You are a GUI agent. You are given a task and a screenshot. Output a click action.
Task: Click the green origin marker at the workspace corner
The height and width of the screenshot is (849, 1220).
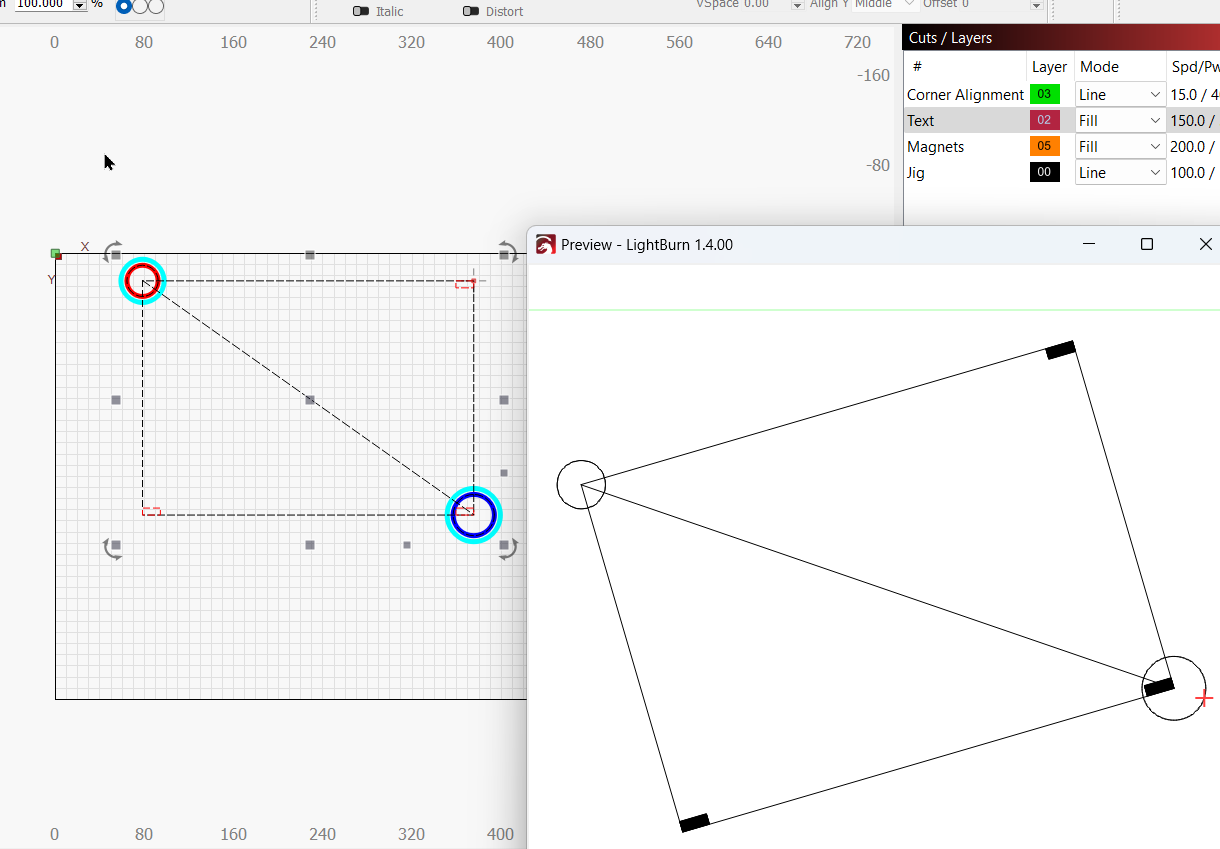click(56, 255)
